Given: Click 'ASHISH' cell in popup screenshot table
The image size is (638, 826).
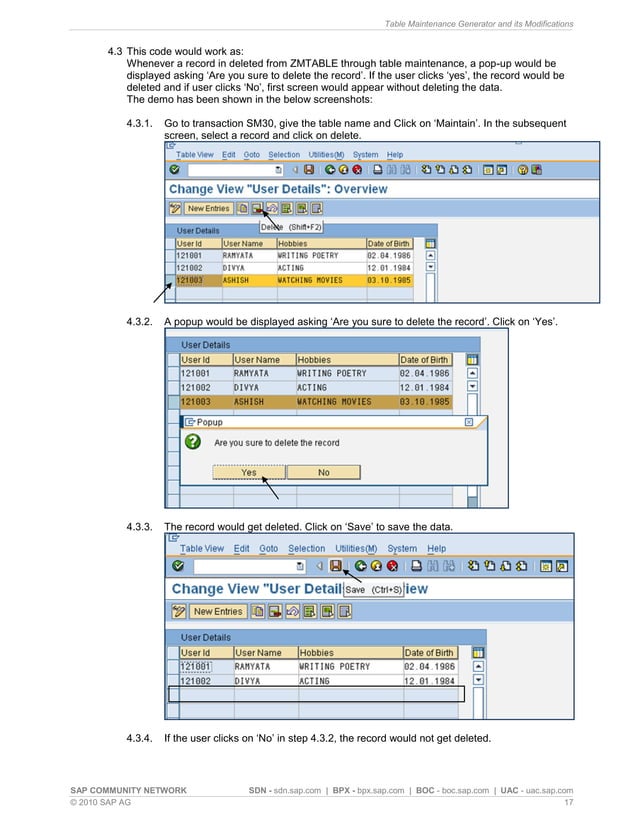Looking at the screenshot, I should pyautogui.click(x=264, y=402).
